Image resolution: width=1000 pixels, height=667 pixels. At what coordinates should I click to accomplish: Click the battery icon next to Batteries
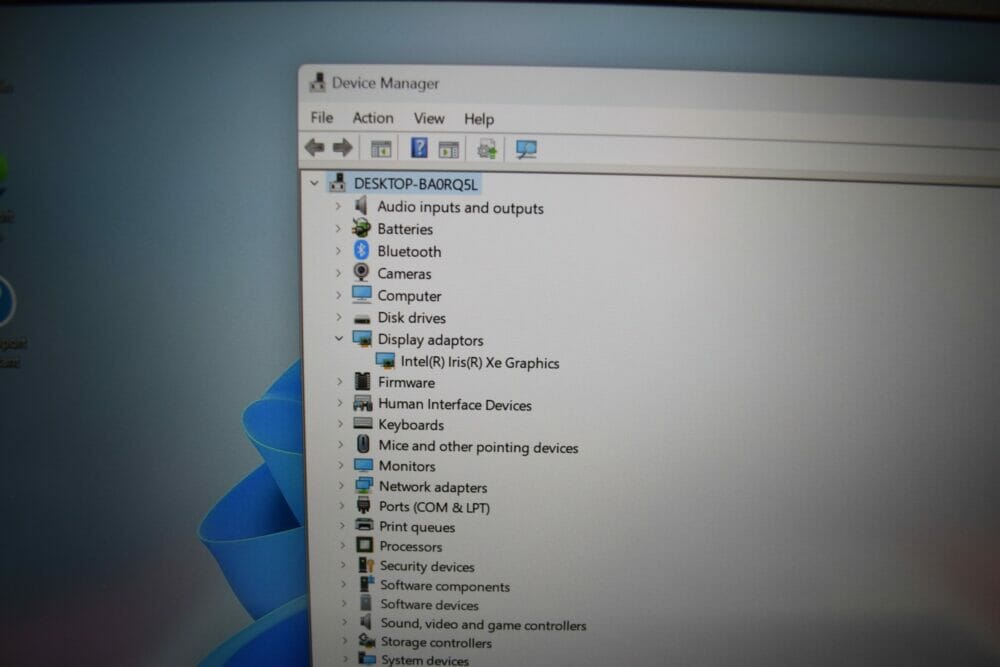tap(362, 228)
